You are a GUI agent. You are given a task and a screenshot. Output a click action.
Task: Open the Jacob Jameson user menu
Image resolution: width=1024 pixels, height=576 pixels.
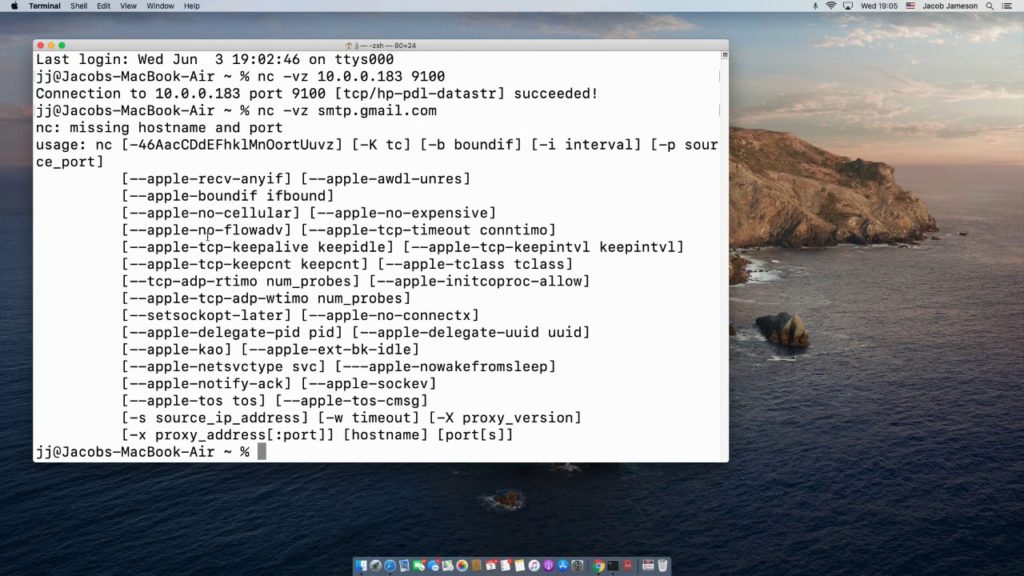pos(950,6)
